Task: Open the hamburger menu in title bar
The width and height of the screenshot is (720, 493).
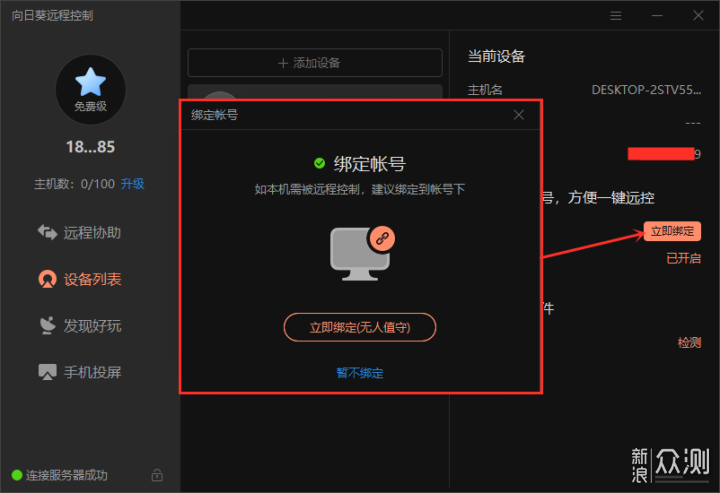Action: point(616,16)
